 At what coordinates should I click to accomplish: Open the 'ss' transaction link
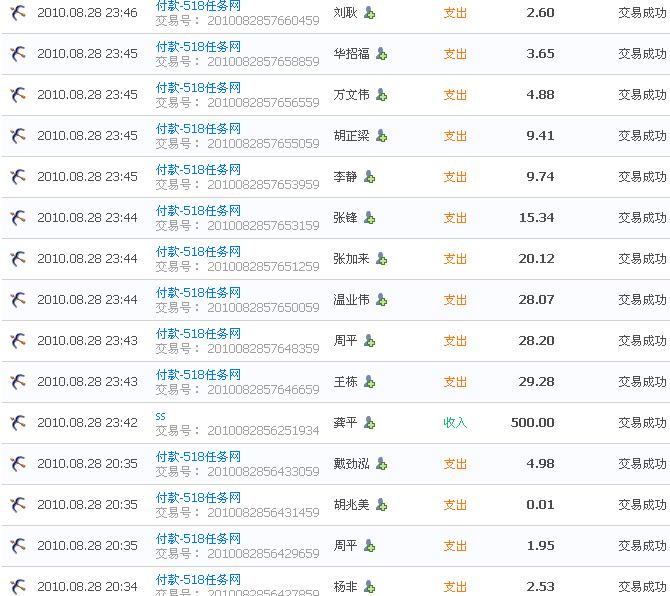click(161, 416)
